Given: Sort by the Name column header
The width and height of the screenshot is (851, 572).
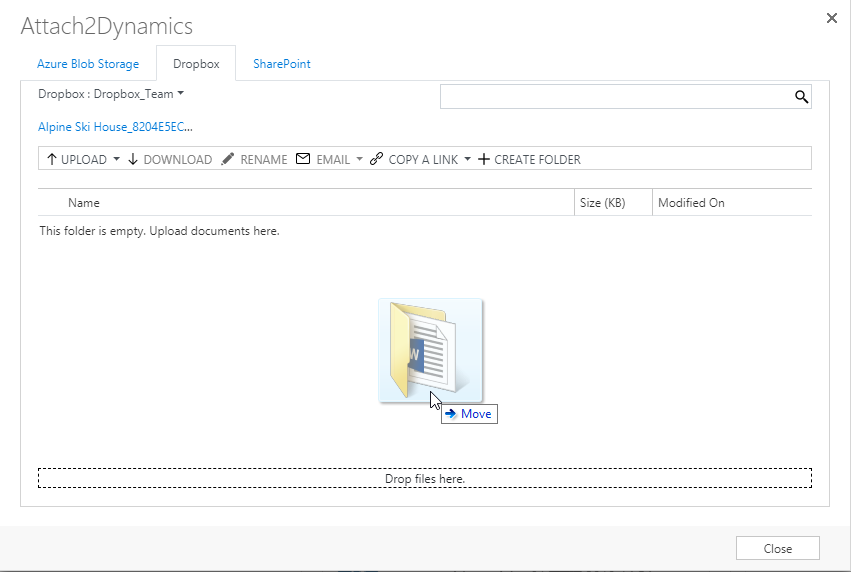Looking at the screenshot, I should point(84,202).
